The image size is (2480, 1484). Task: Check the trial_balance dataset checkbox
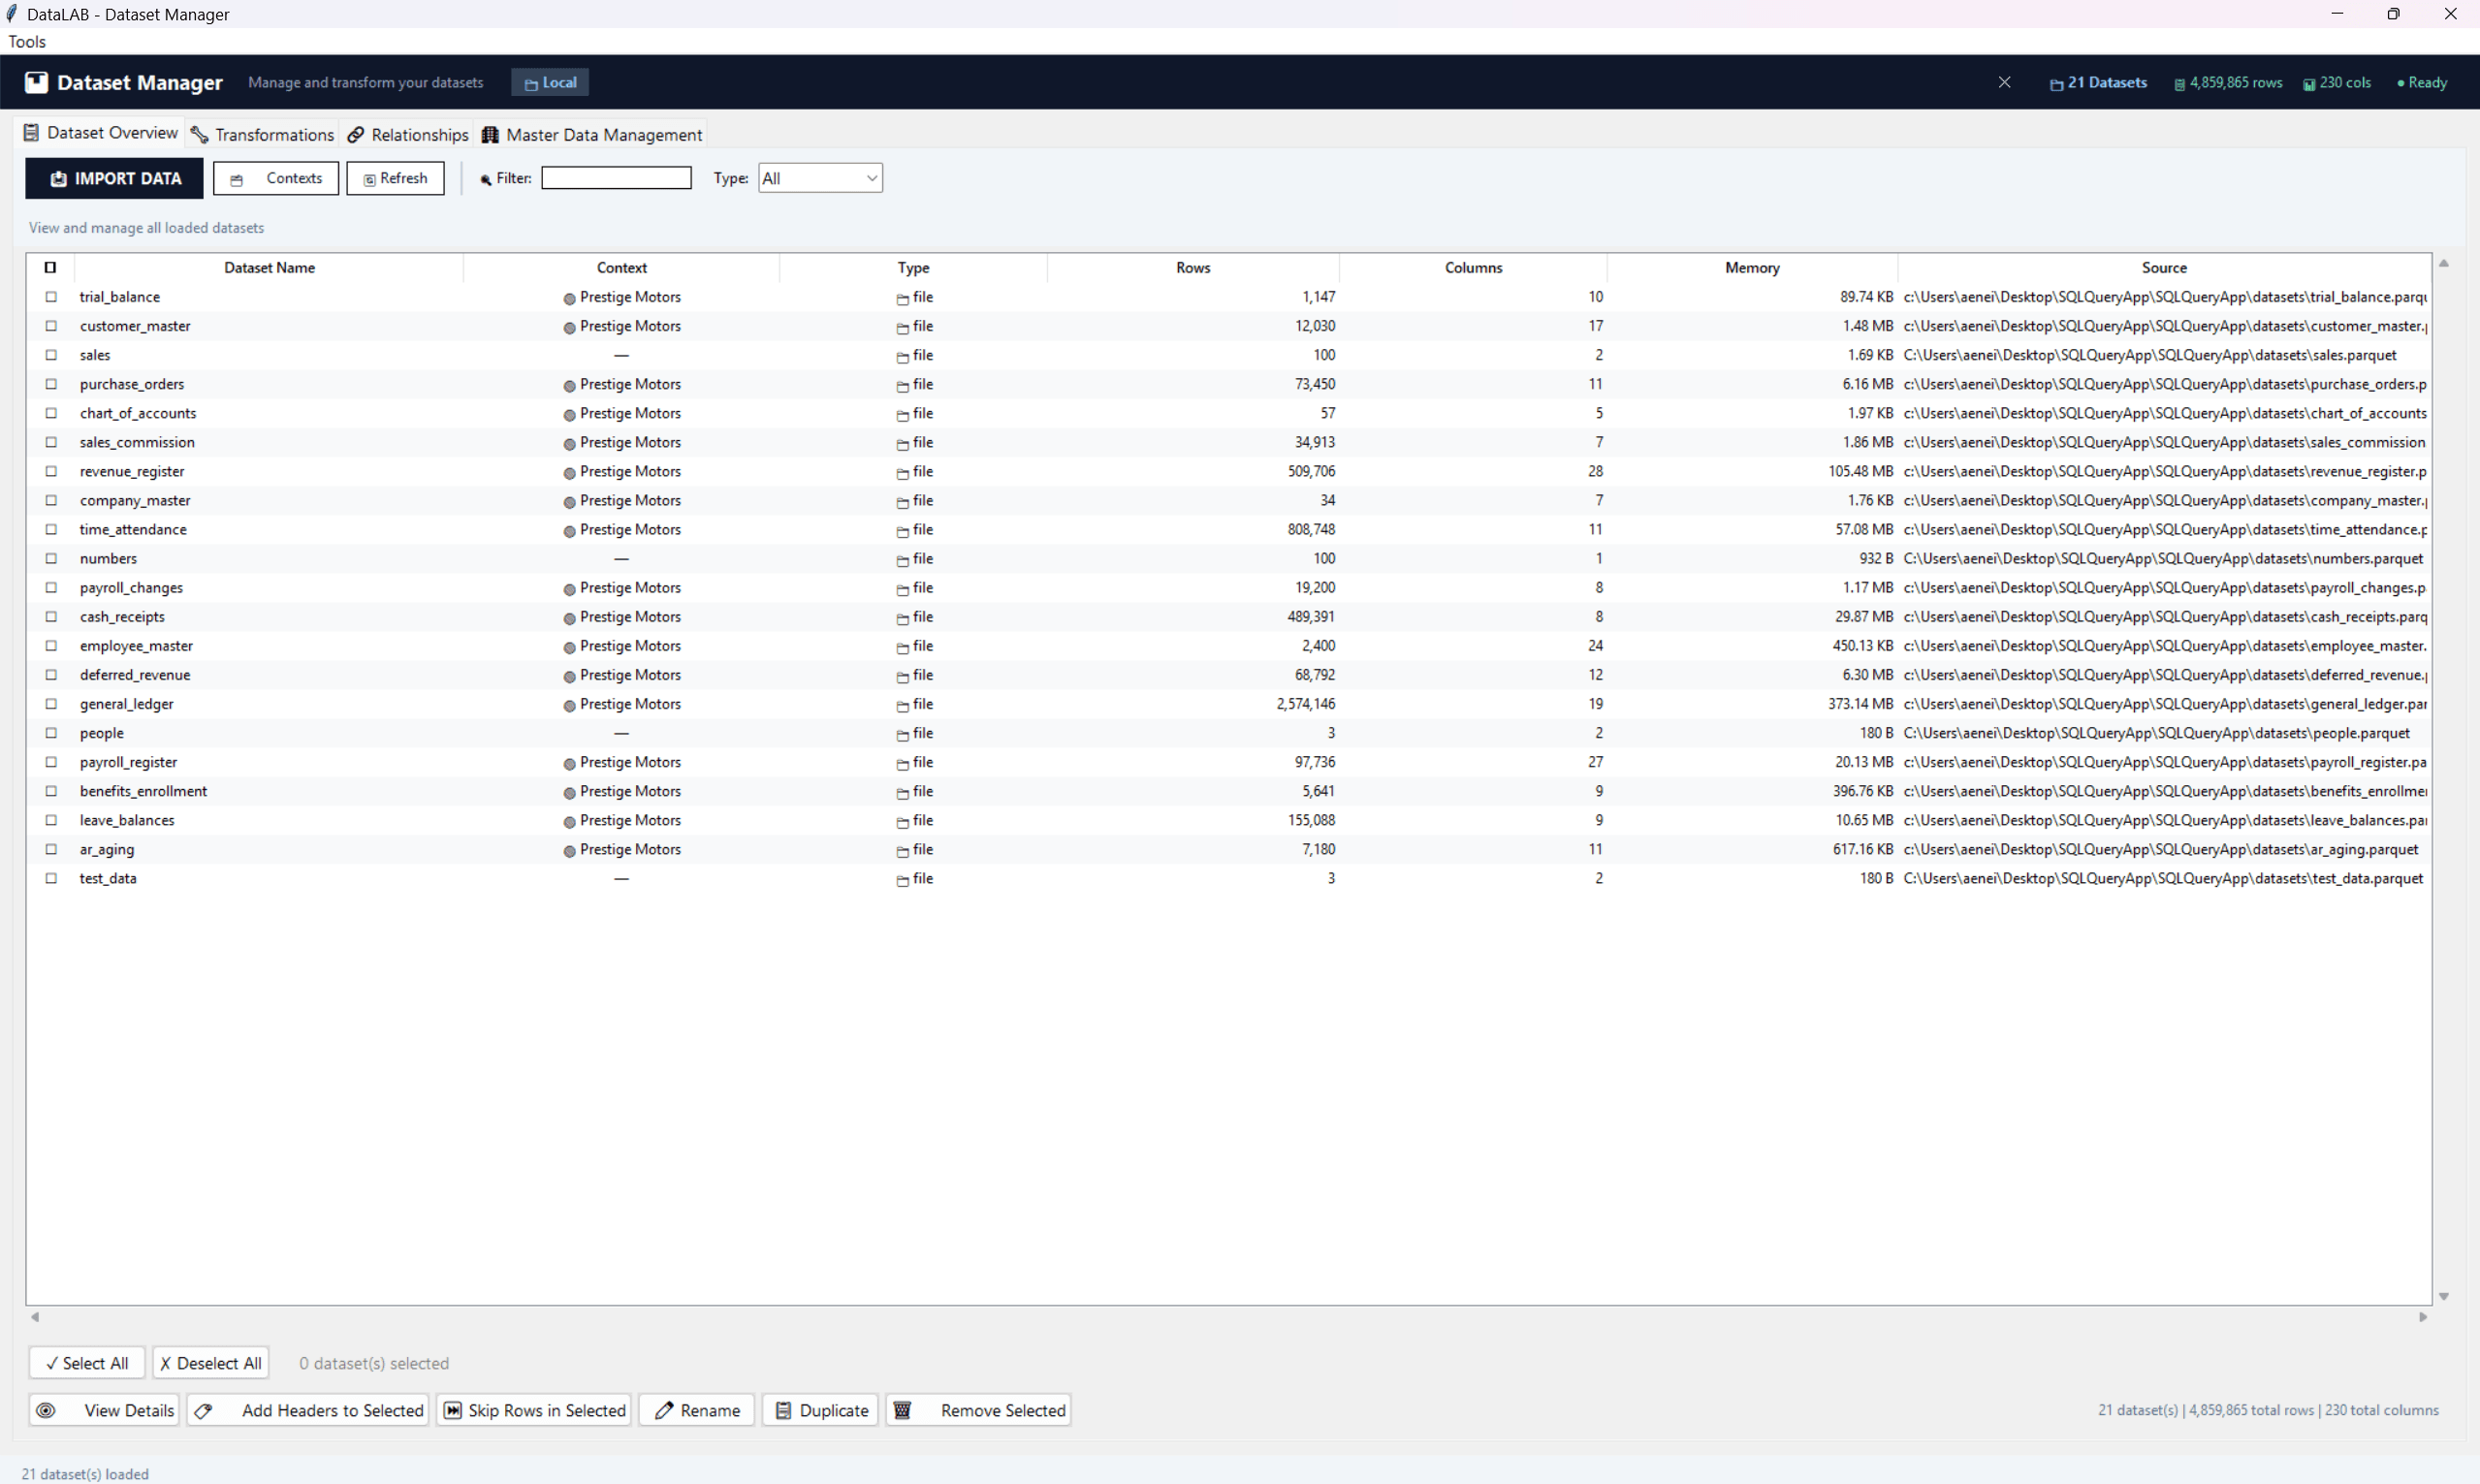51,296
